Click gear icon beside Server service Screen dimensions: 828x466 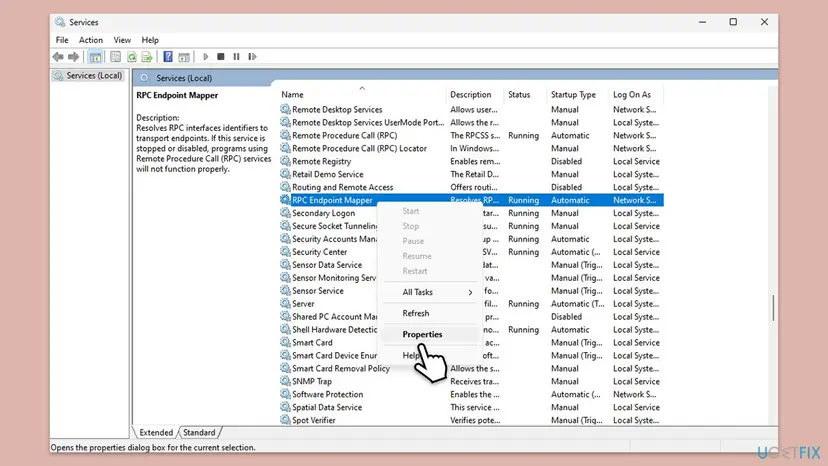pyautogui.click(x=285, y=303)
